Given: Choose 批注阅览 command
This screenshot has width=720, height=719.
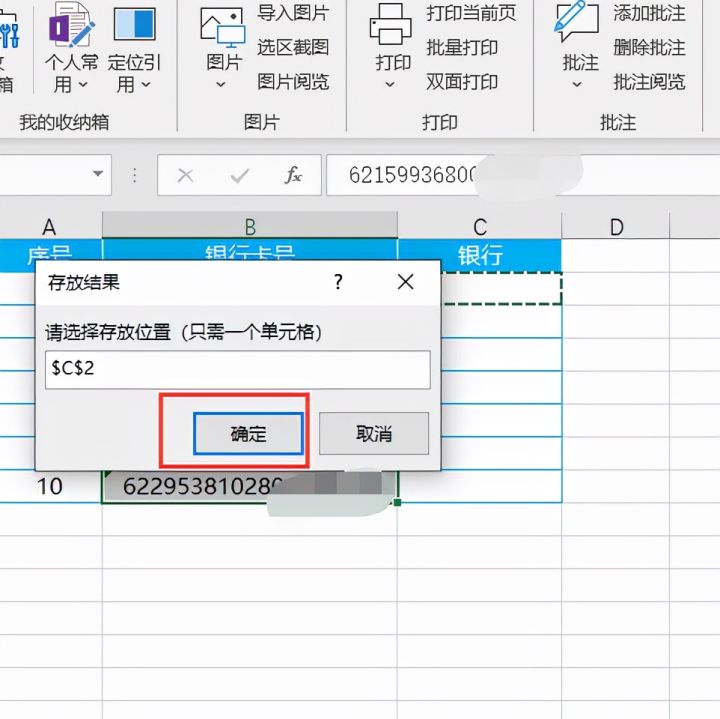Looking at the screenshot, I should coord(649,82).
